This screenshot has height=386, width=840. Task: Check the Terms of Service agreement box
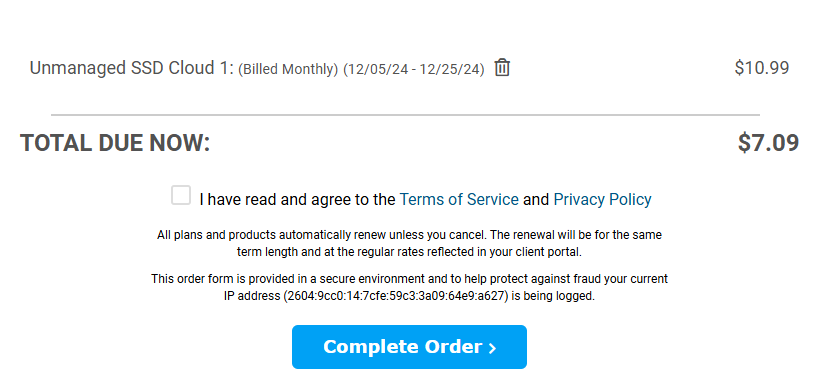coord(181,195)
